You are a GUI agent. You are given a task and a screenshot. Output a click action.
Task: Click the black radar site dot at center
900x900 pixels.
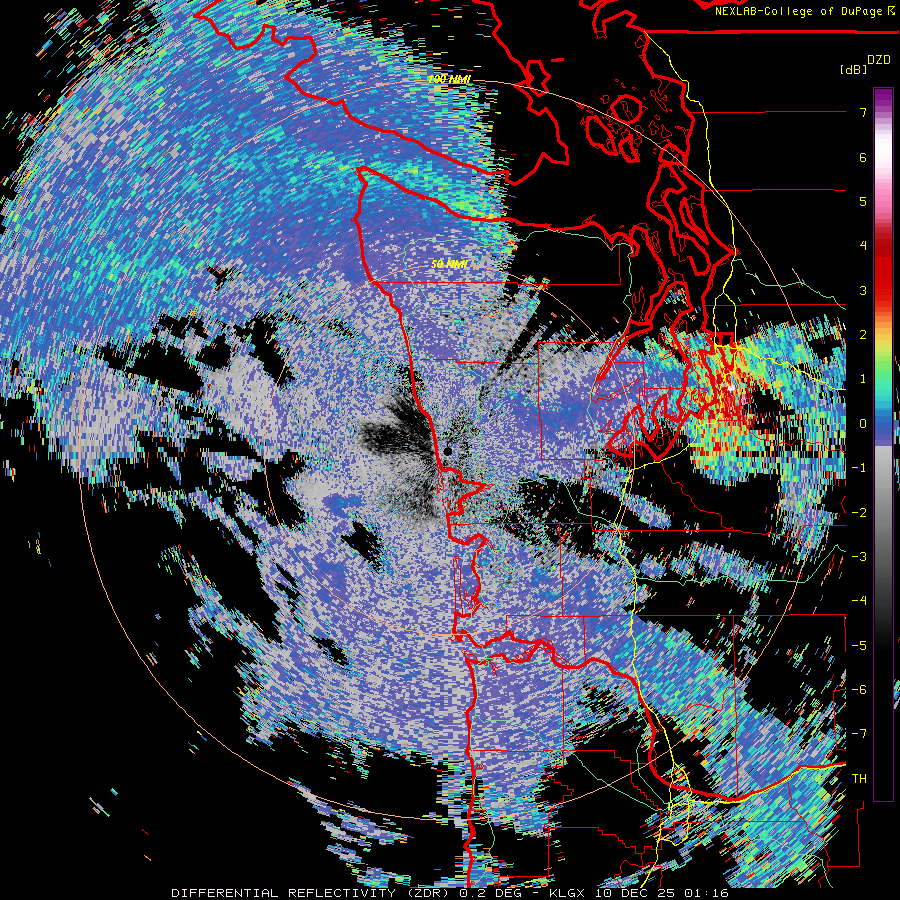448,452
